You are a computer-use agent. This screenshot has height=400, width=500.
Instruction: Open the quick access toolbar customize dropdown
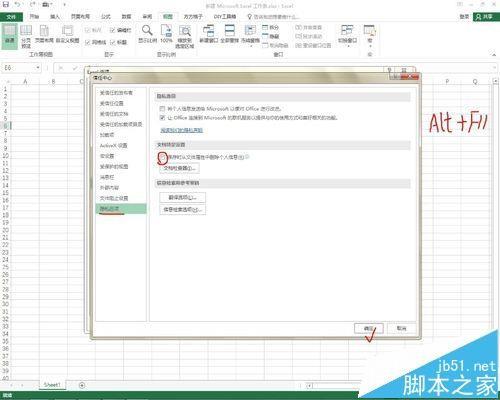(64, 4)
